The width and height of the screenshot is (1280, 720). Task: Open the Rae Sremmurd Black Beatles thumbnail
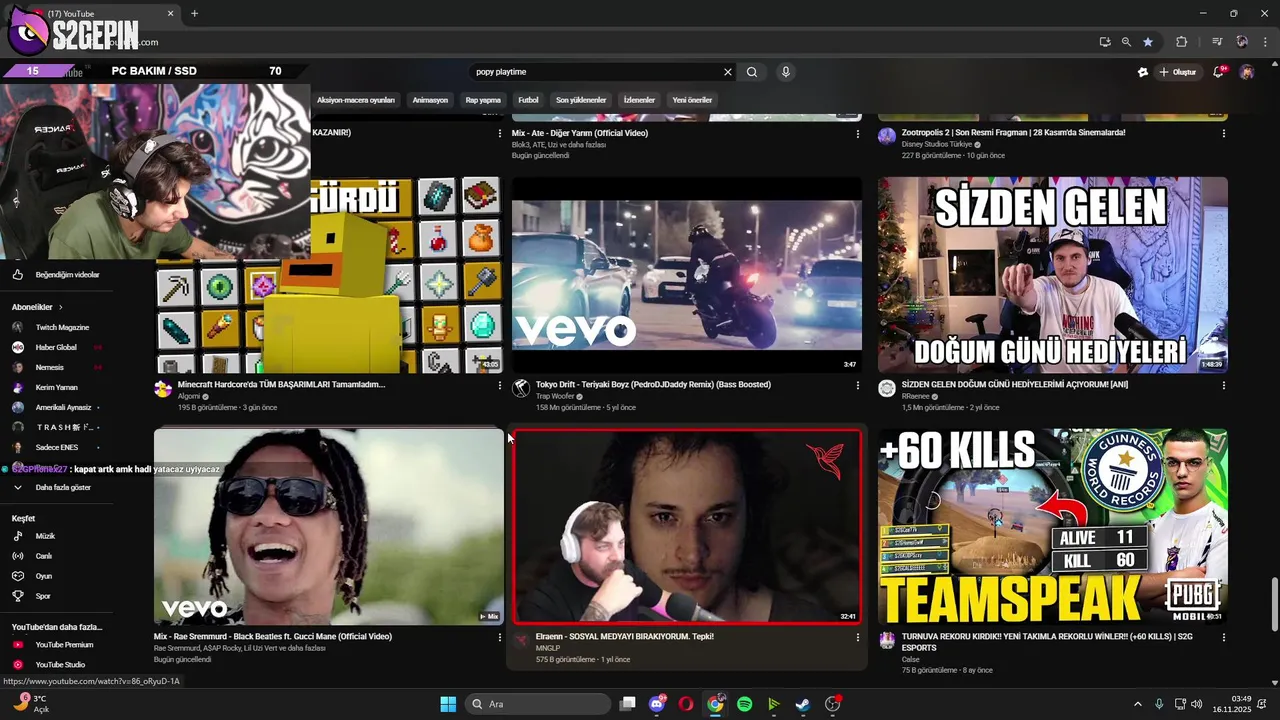click(328, 527)
